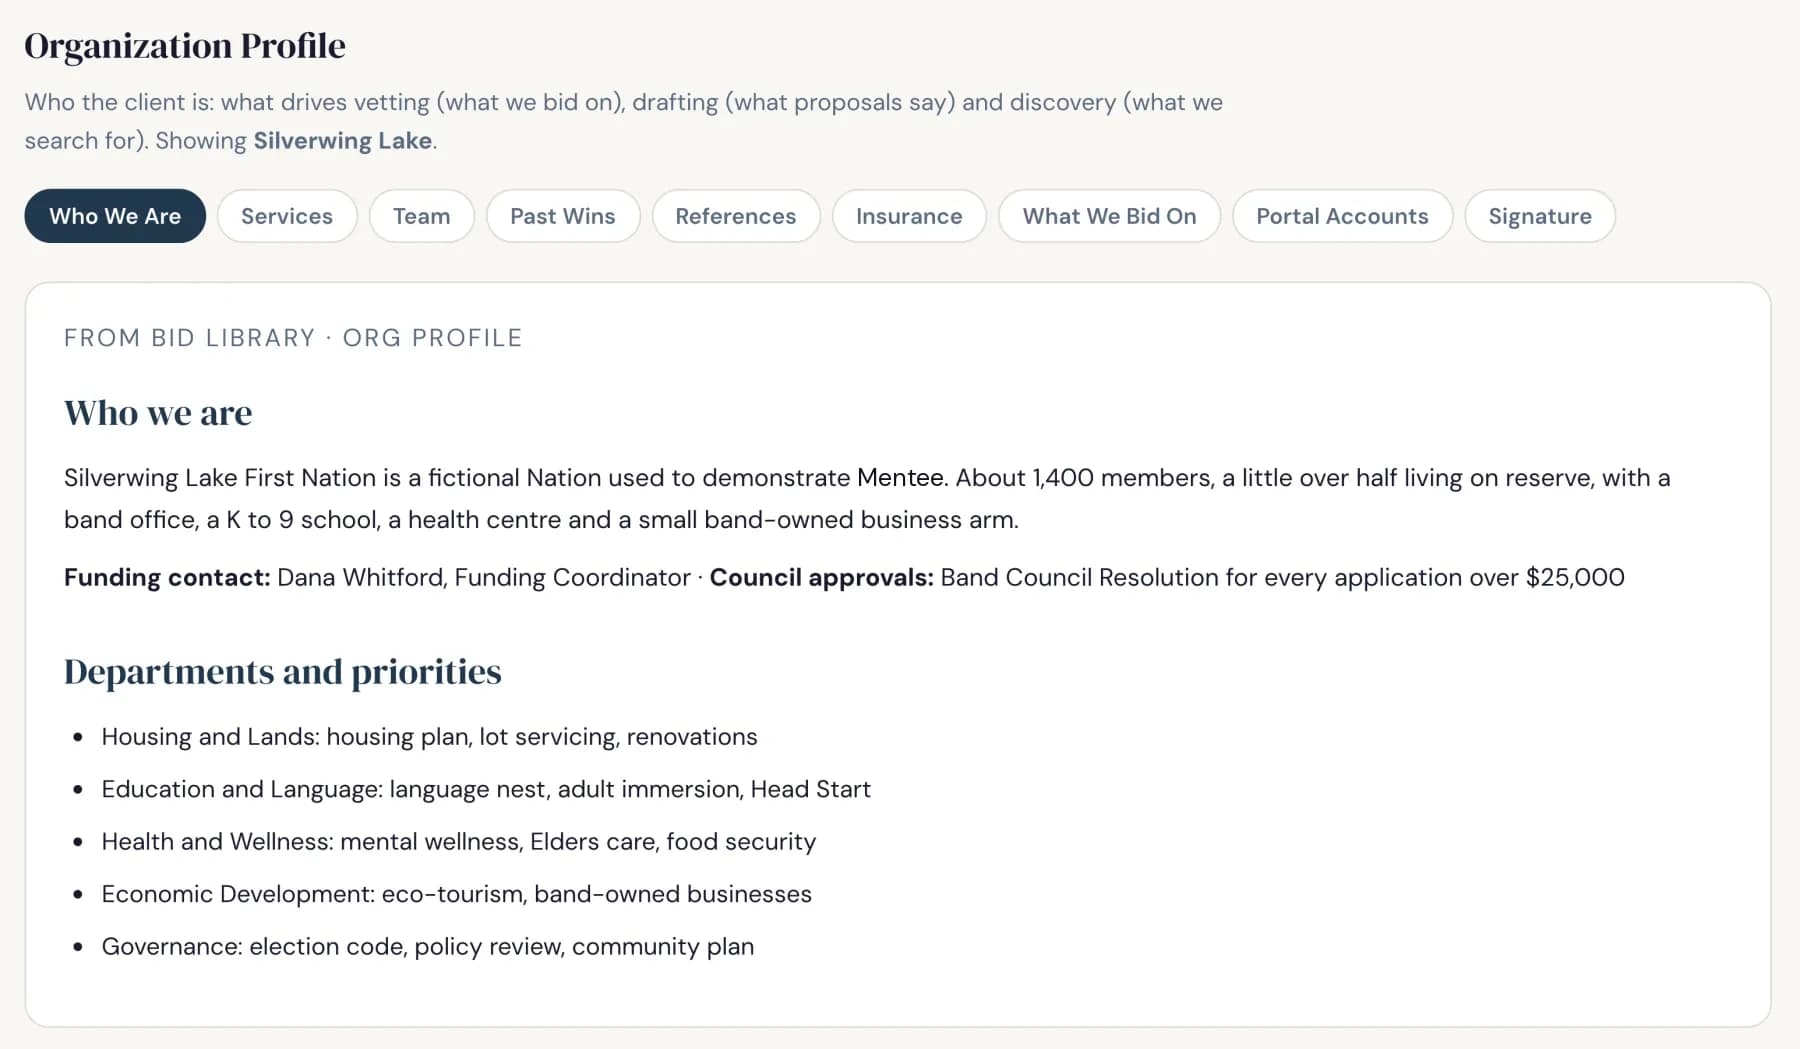Click the bold Silverwing Lake client name
Viewport: 1800px width, 1049px height.
(x=343, y=140)
